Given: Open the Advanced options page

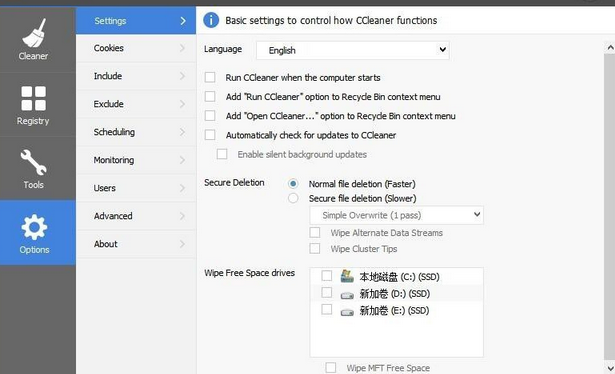Looking at the screenshot, I should 136,216.
